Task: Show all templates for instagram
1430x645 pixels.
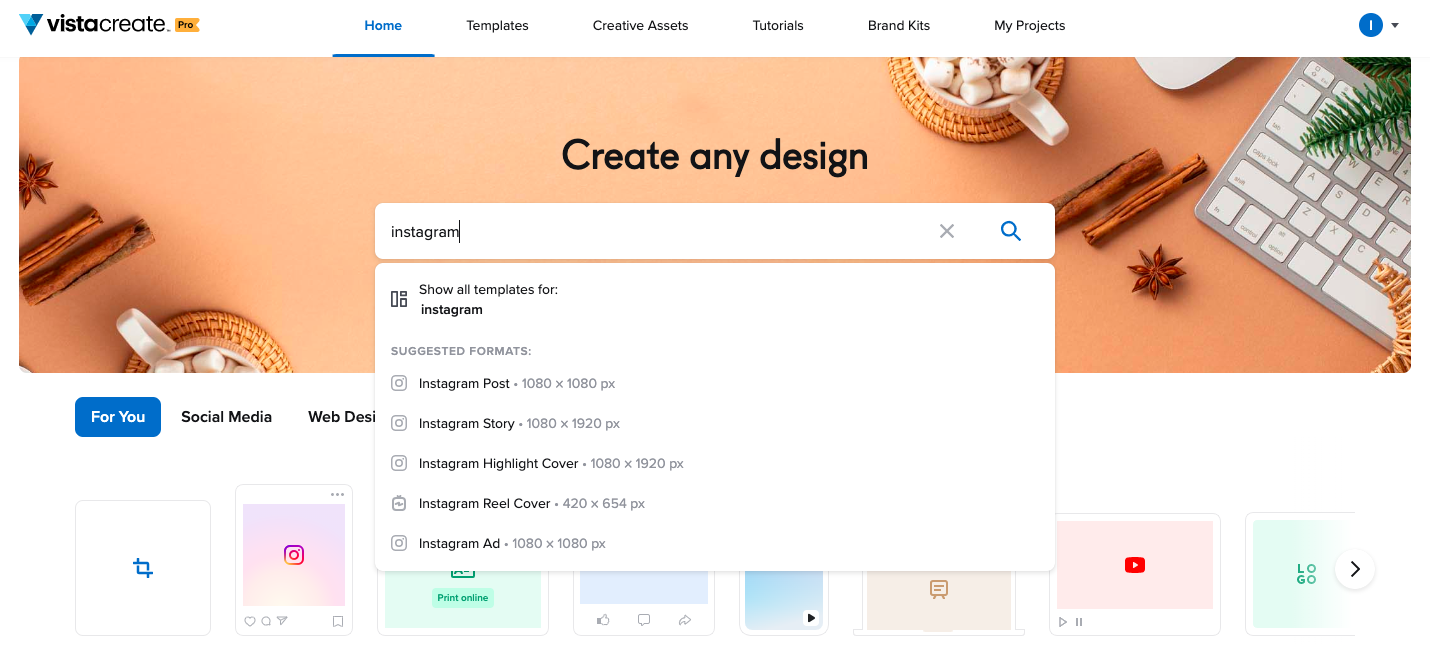Action: click(488, 299)
